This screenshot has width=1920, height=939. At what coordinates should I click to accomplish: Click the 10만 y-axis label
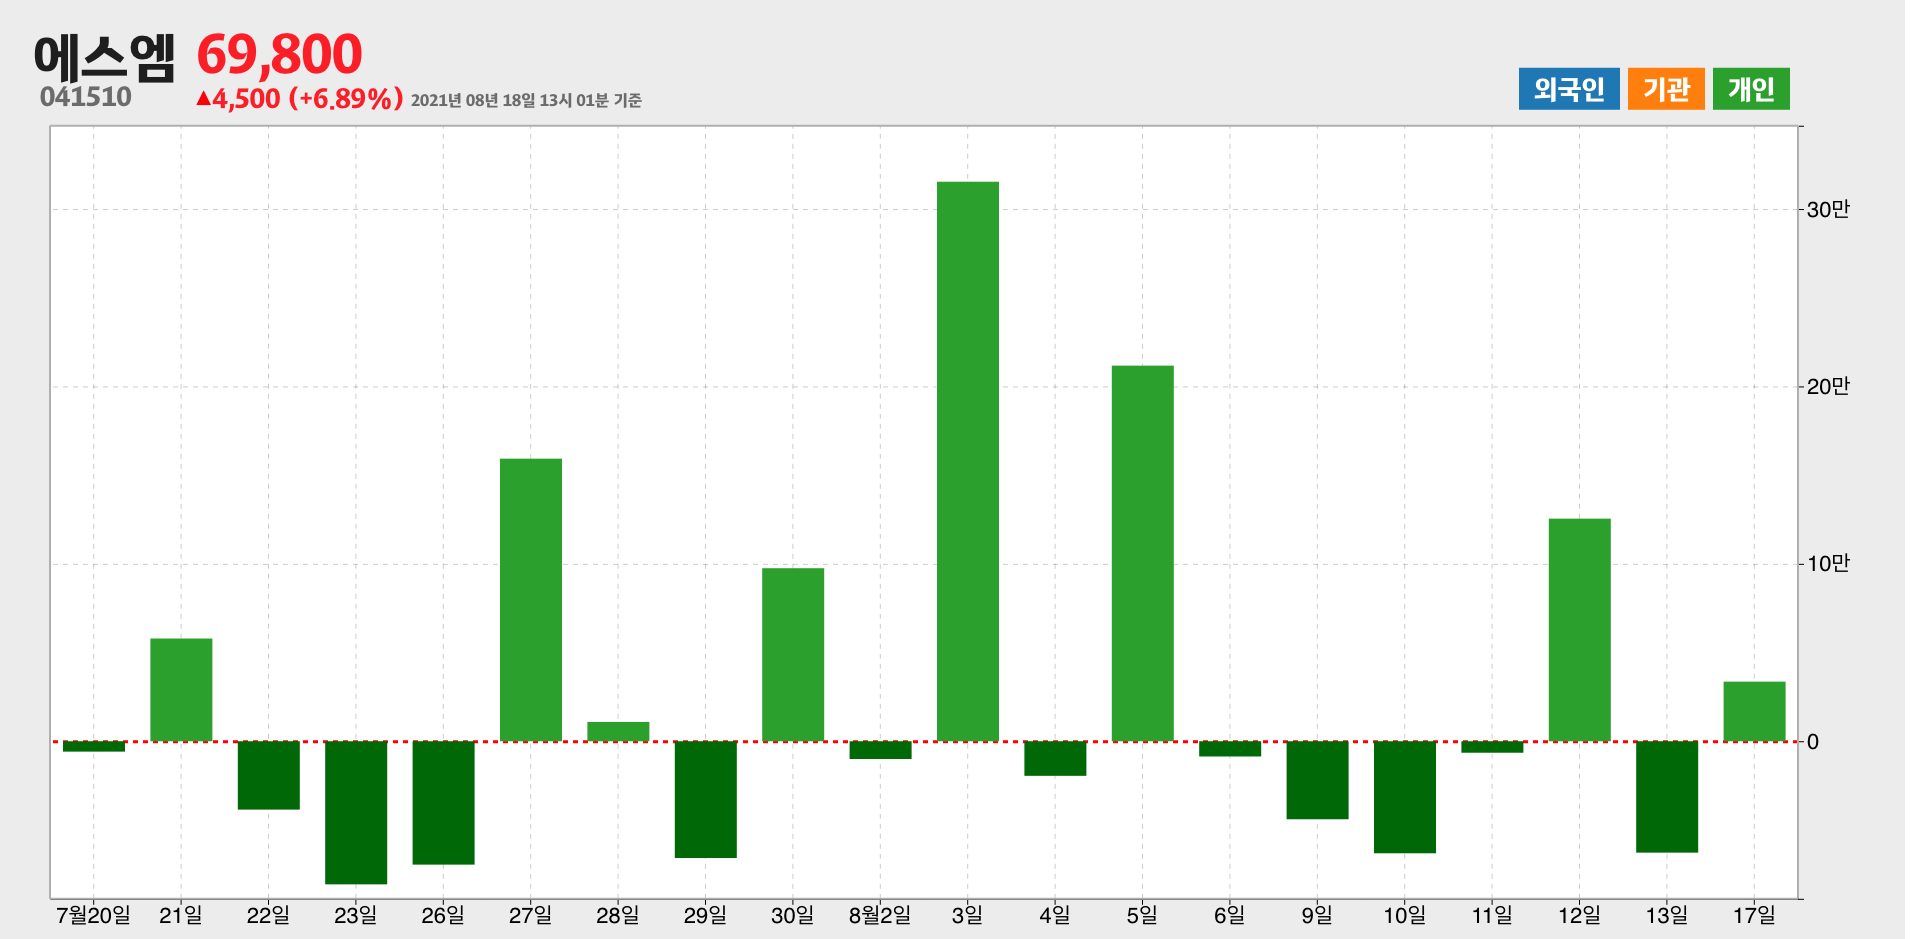(x=1828, y=564)
